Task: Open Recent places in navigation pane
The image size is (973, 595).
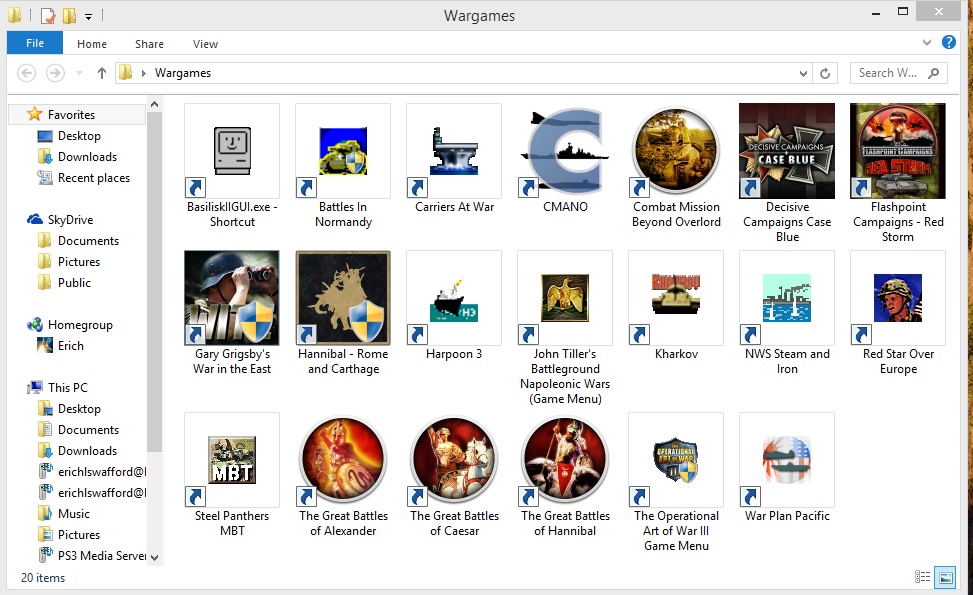Action: [x=94, y=177]
